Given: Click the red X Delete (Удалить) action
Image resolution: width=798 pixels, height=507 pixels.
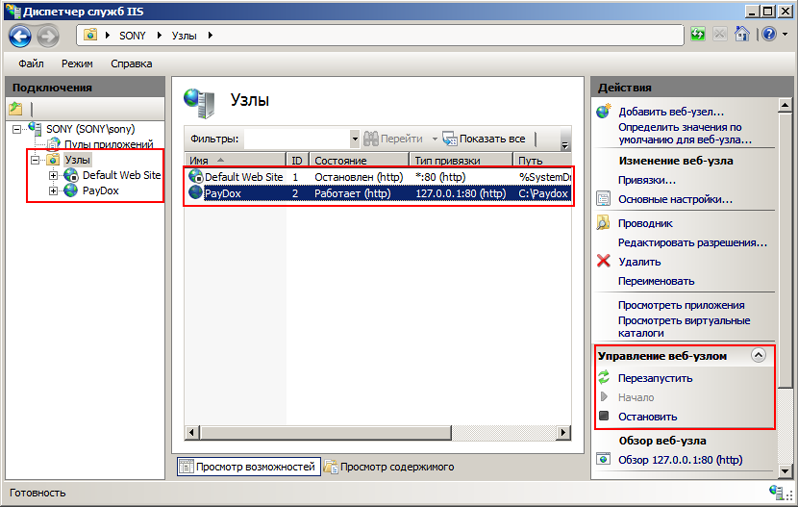Looking at the screenshot, I should coord(604,261).
